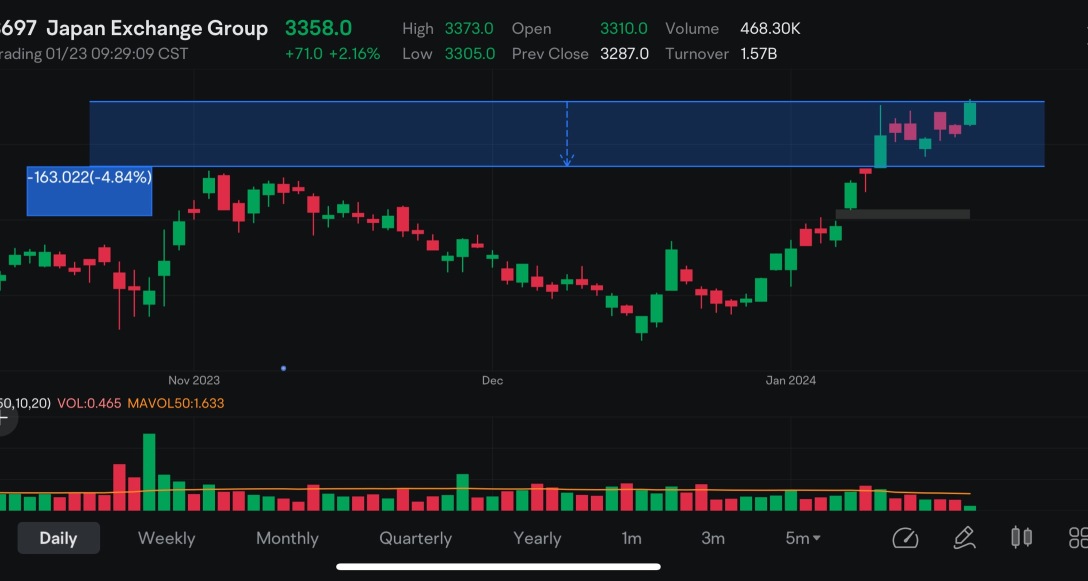The width and height of the screenshot is (1088, 581).
Task: Click the +71.0 +2.16% change value
Action: [332, 54]
